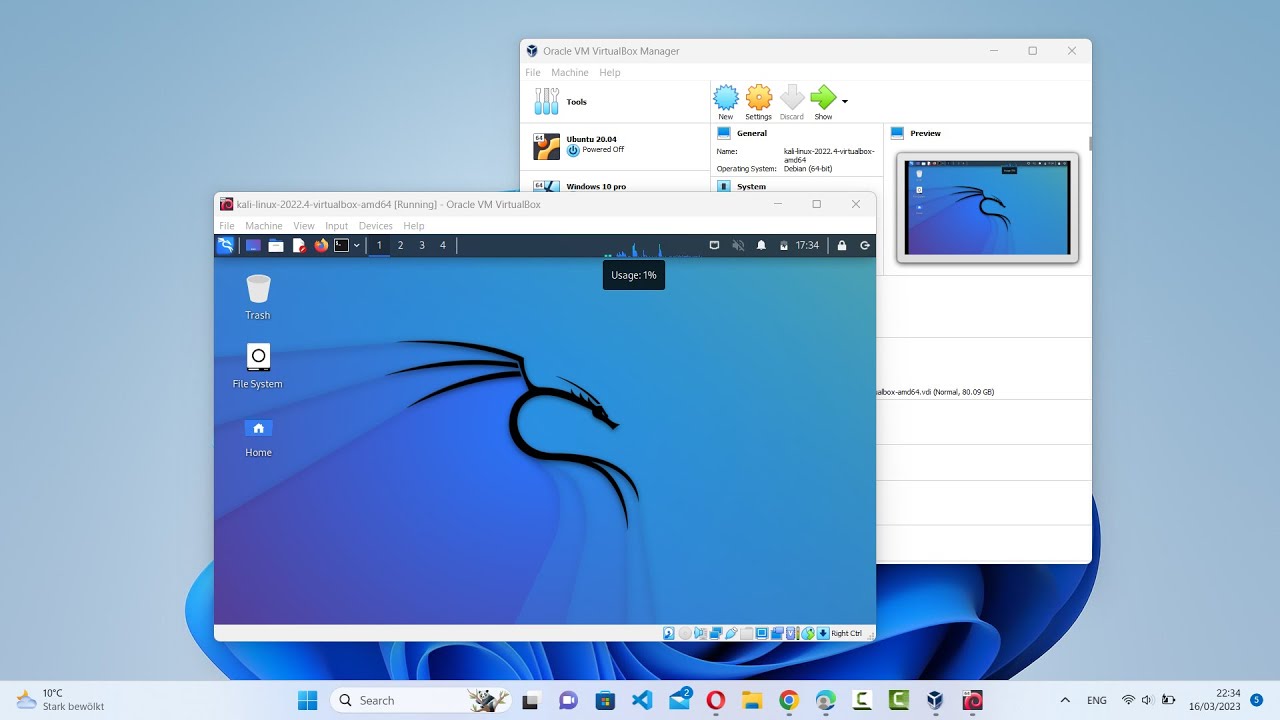Screen dimensions: 1280x720
Task: Show hidden tray icons chevron
Action: [x=1064, y=700]
